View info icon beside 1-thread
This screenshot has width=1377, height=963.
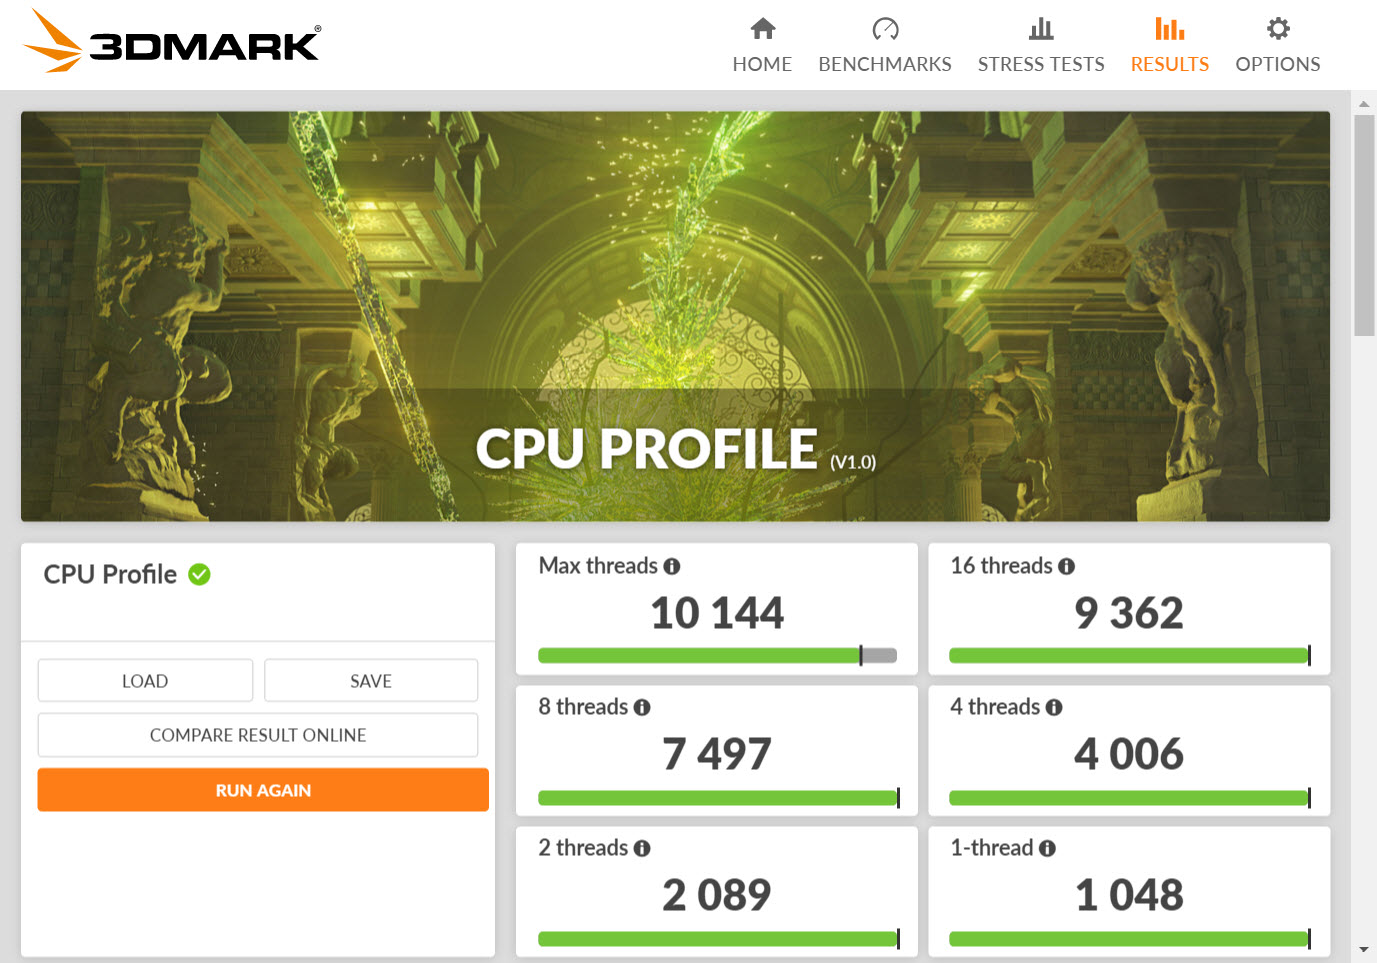tap(1047, 848)
